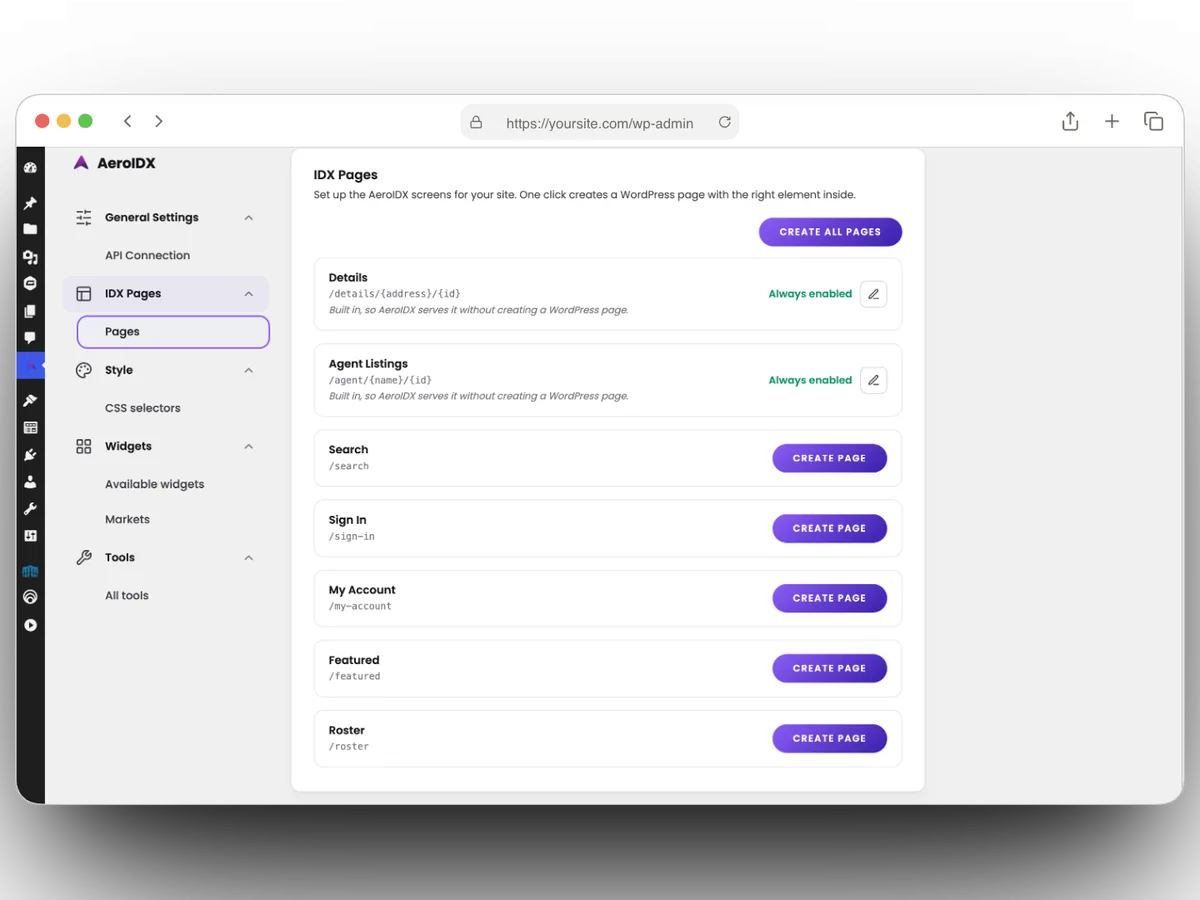This screenshot has height=900, width=1200.
Task: Open Plugins via the plug icon
Action: [x=30, y=454]
